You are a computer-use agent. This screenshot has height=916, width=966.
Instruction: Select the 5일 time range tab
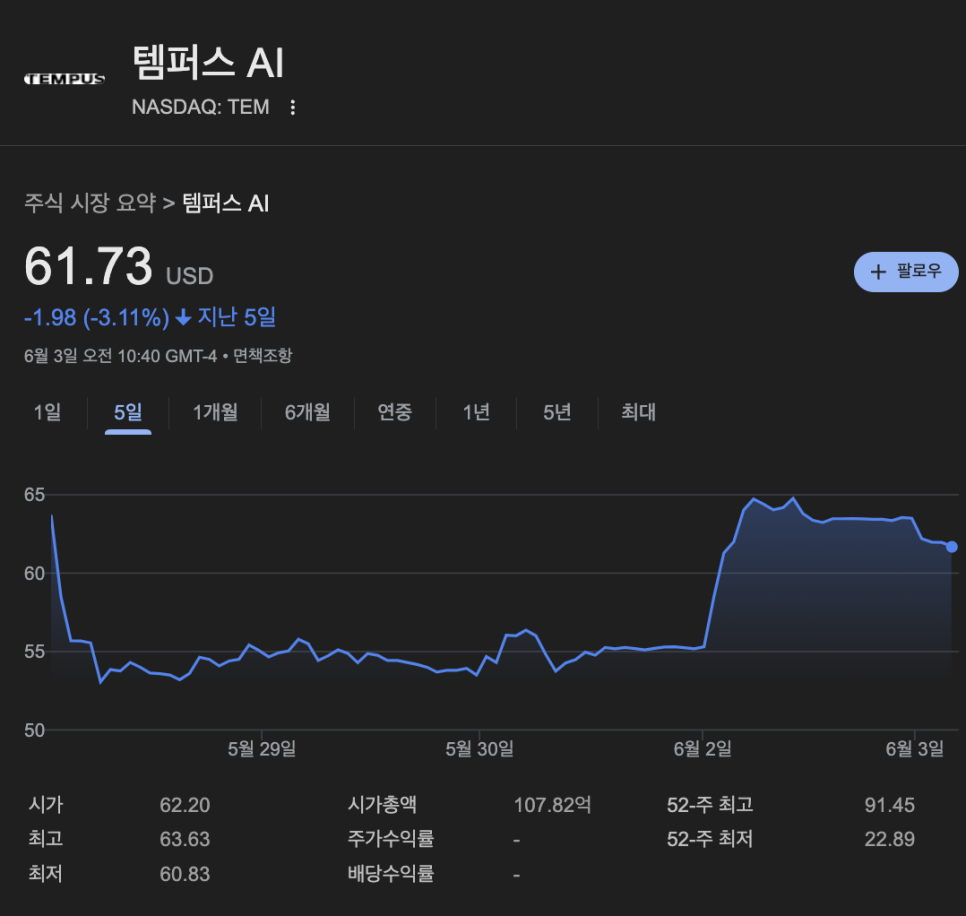(128, 412)
